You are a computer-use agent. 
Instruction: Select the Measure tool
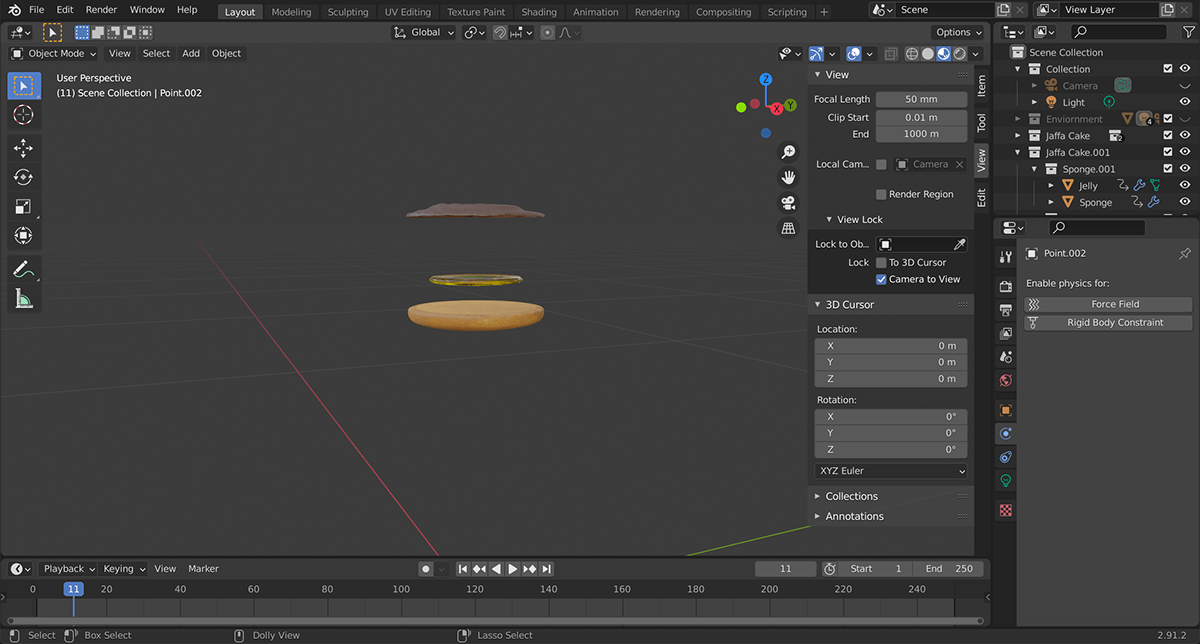(x=24, y=297)
